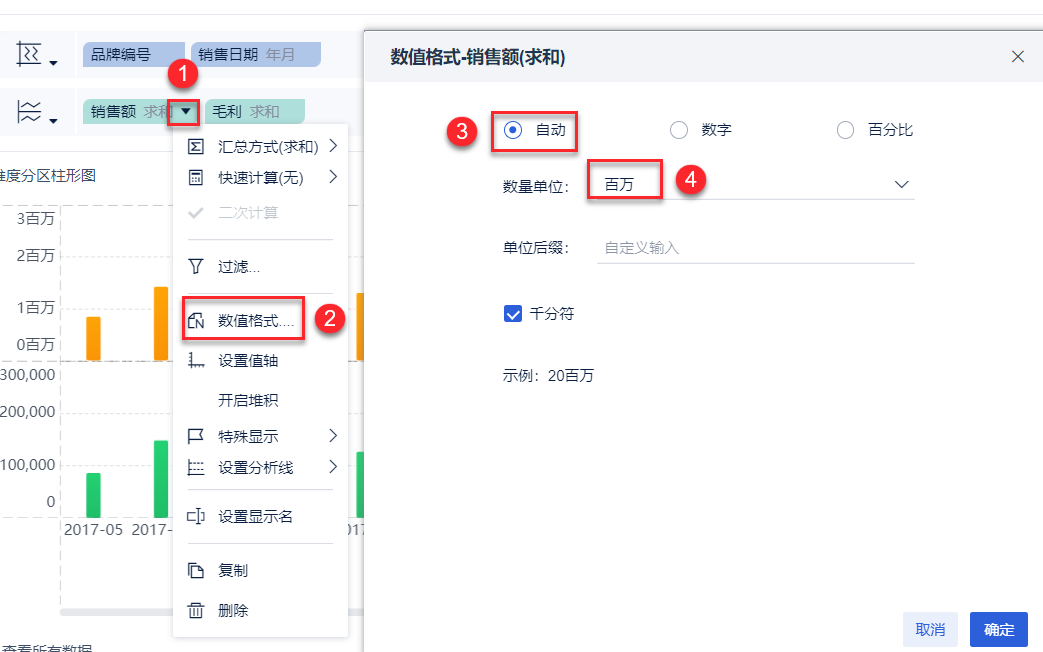
Task: Uncheck the 千分符 checkbox
Action: (x=513, y=314)
